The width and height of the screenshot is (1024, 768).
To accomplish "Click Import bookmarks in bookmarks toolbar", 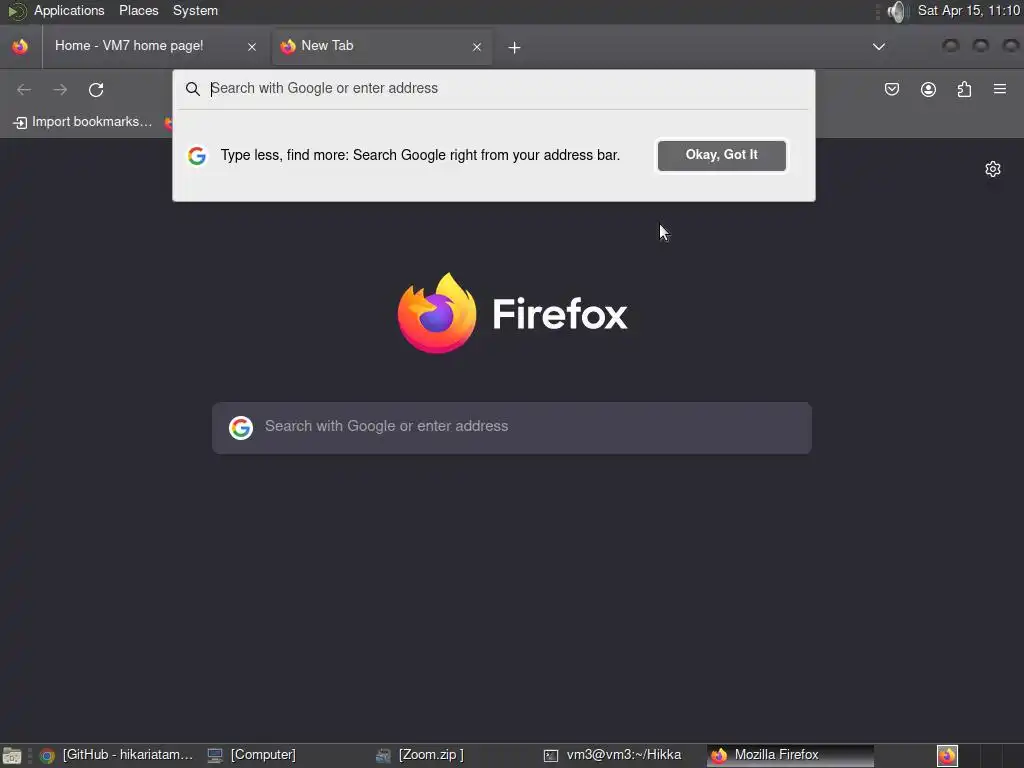I will click(82, 122).
